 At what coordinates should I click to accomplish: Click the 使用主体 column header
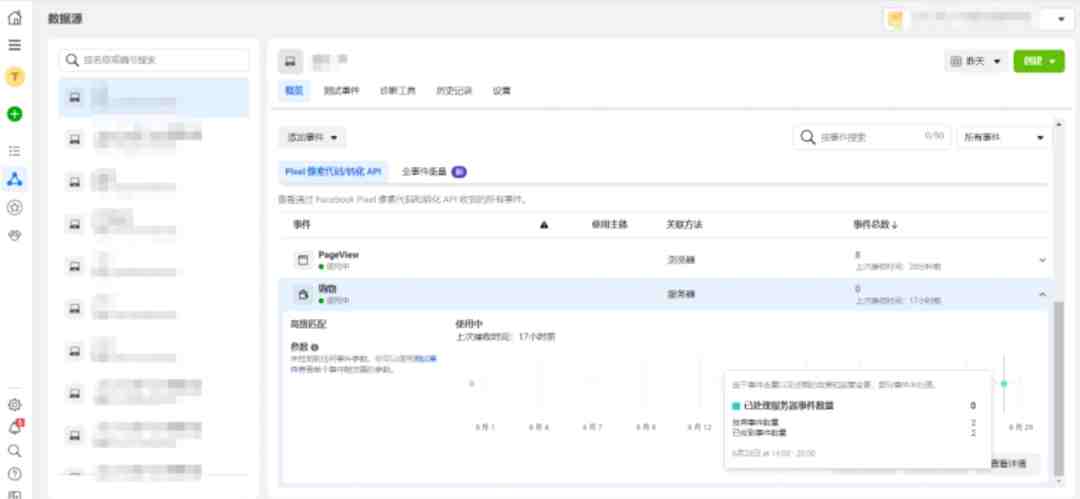point(609,225)
